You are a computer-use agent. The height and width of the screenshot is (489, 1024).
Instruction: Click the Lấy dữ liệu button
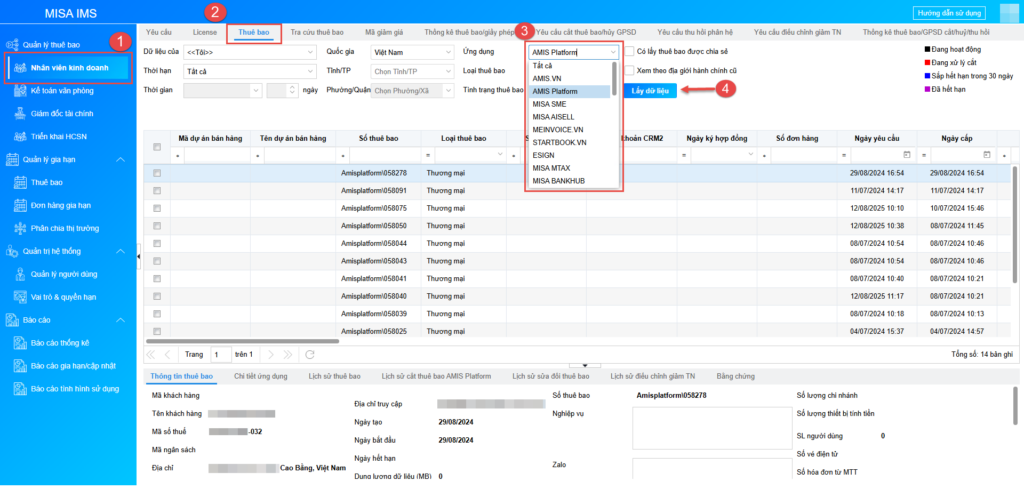[654, 90]
